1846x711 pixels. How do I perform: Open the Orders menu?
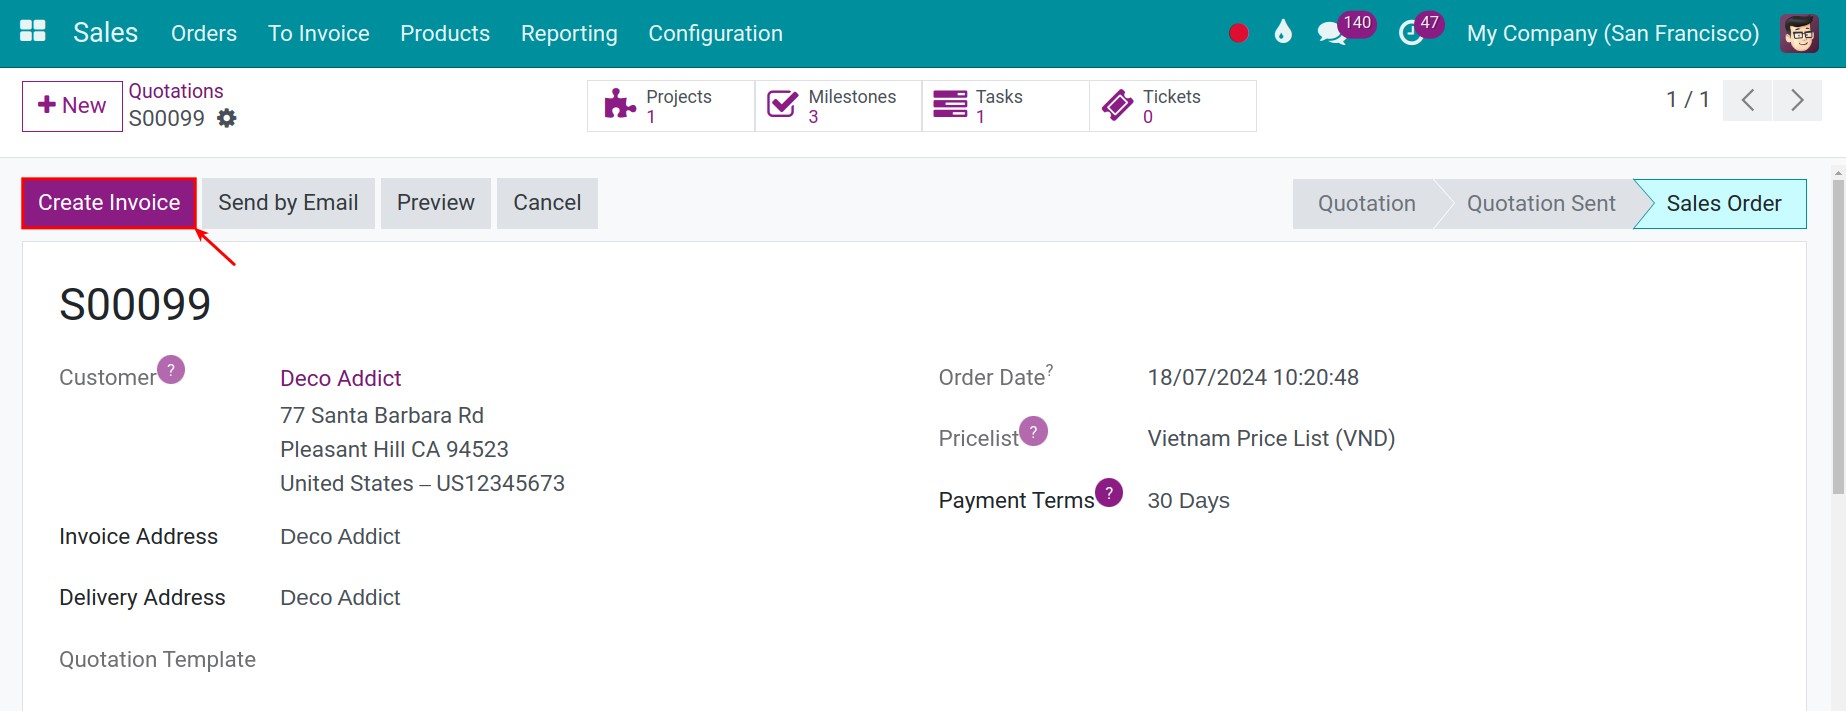(x=204, y=33)
